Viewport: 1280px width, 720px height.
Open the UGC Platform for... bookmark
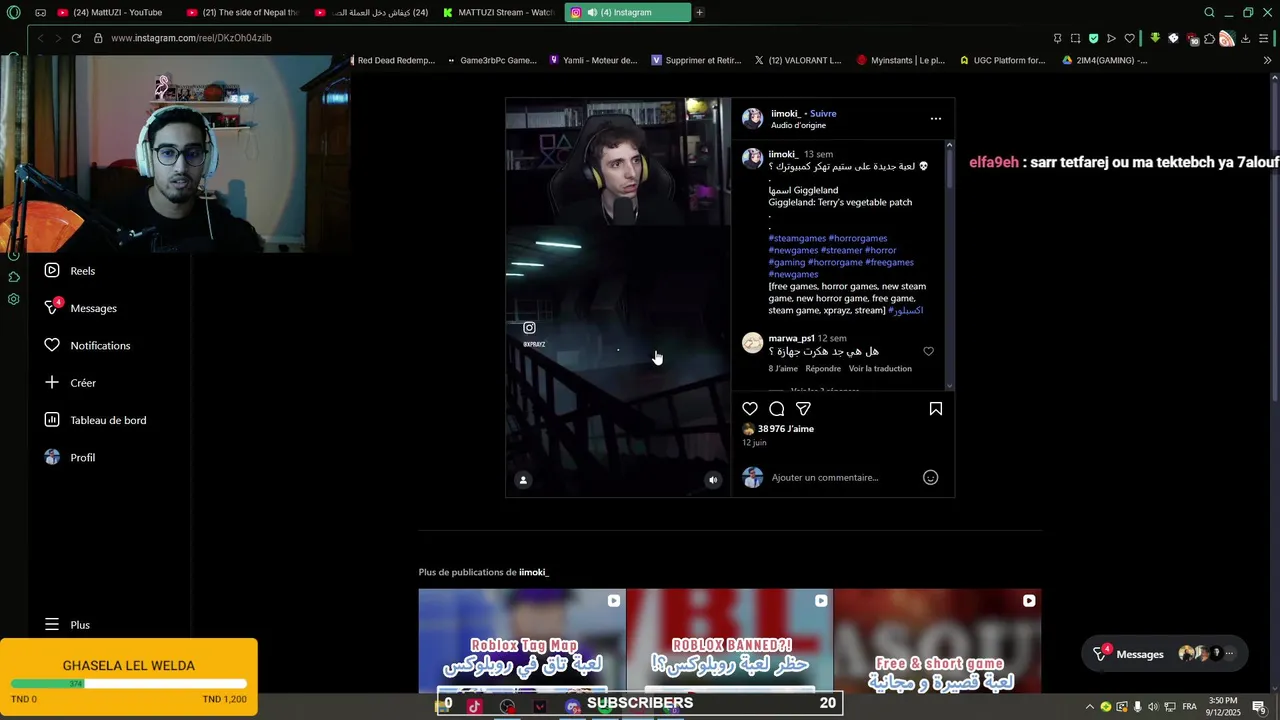pos(1003,60)
